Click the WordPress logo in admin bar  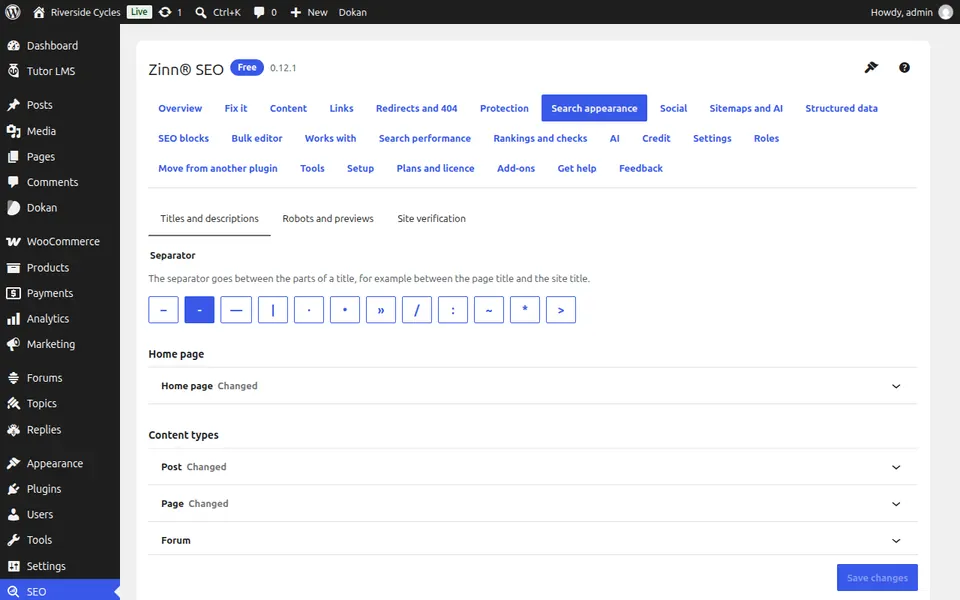(x=12, y=12)
